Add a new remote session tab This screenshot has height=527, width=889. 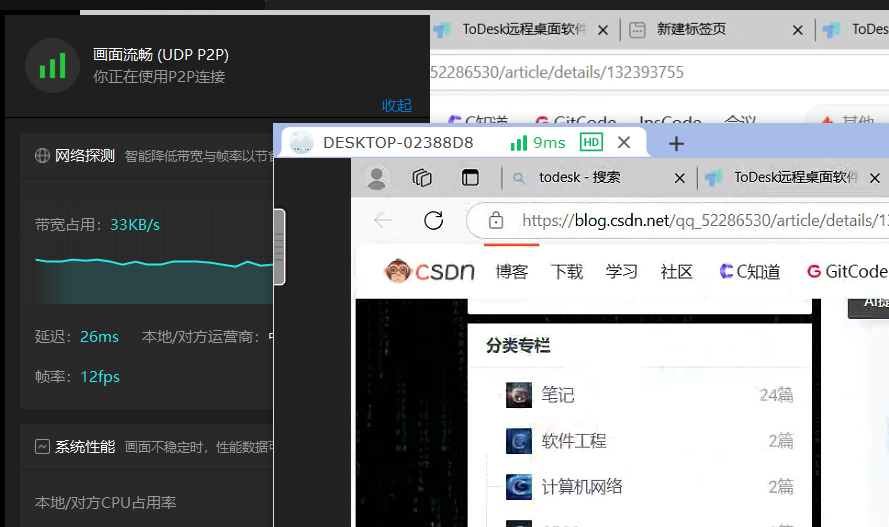(x=676, y=143)
